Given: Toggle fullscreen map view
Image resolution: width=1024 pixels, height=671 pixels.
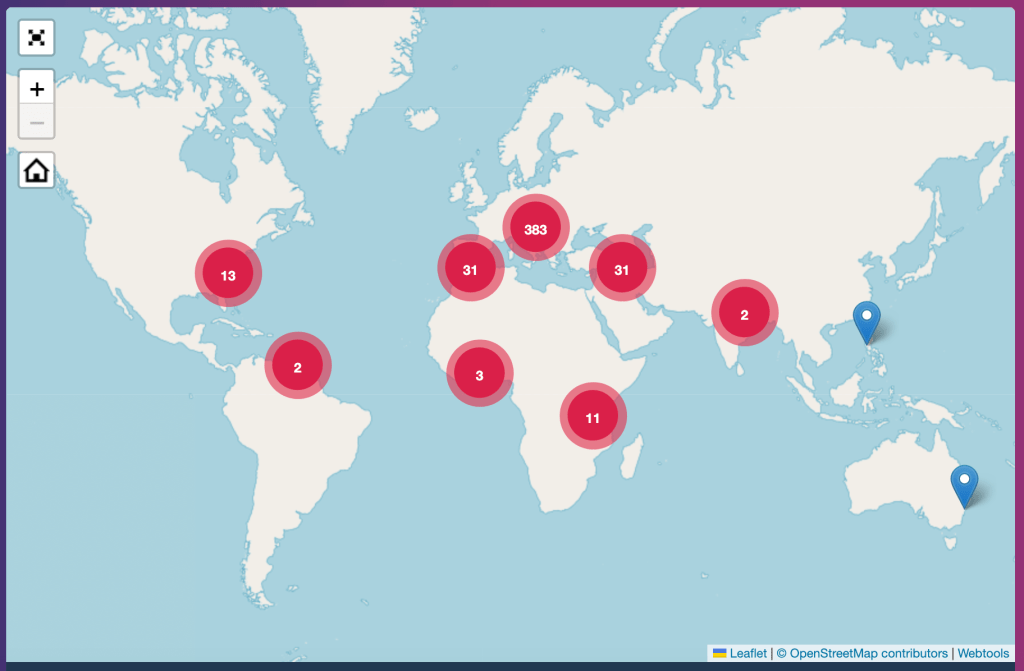Looking at the screenshot, I should (36, 38).
